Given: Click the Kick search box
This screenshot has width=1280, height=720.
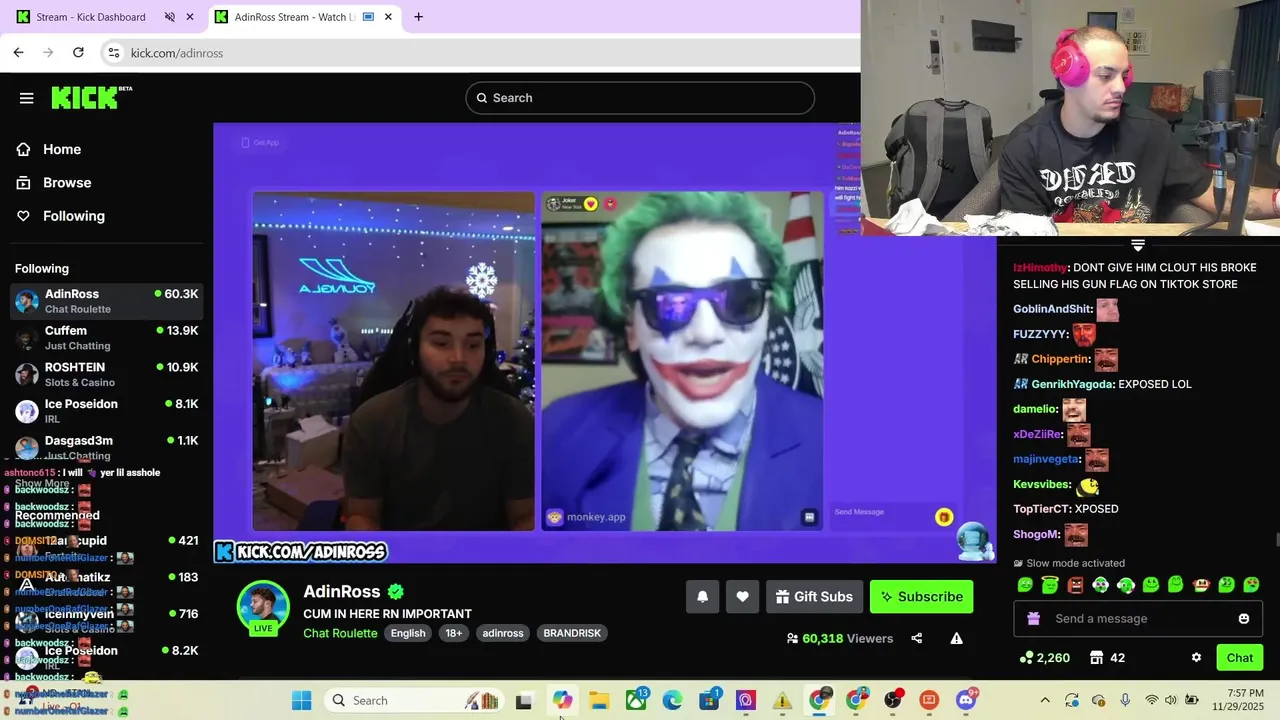Looking at the screenshot, I should click(x=640, y=98).
